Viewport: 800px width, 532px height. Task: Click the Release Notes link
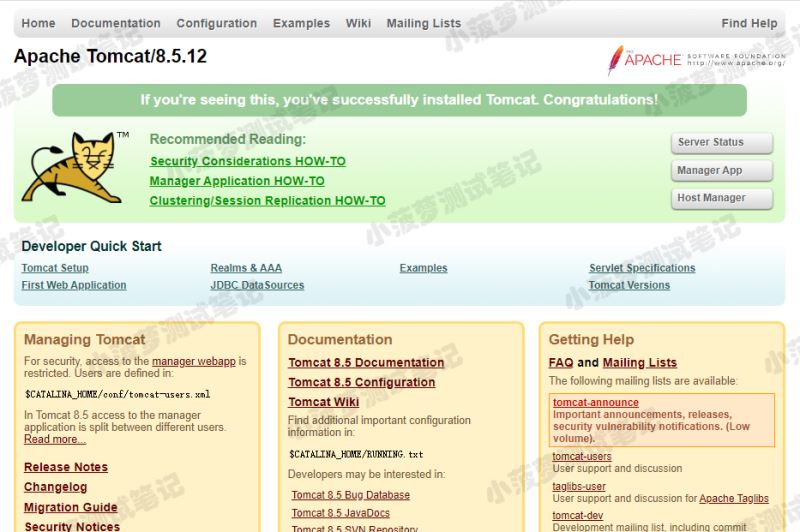pos(66,467)
